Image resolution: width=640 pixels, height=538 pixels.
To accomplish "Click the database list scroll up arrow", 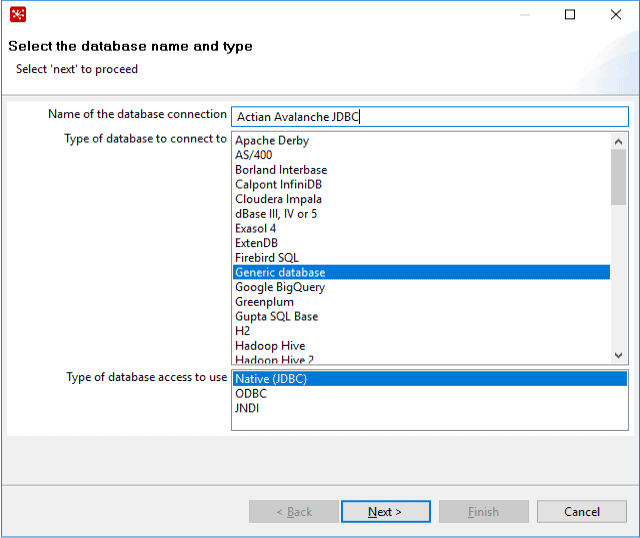I will [x=618, y=142].
